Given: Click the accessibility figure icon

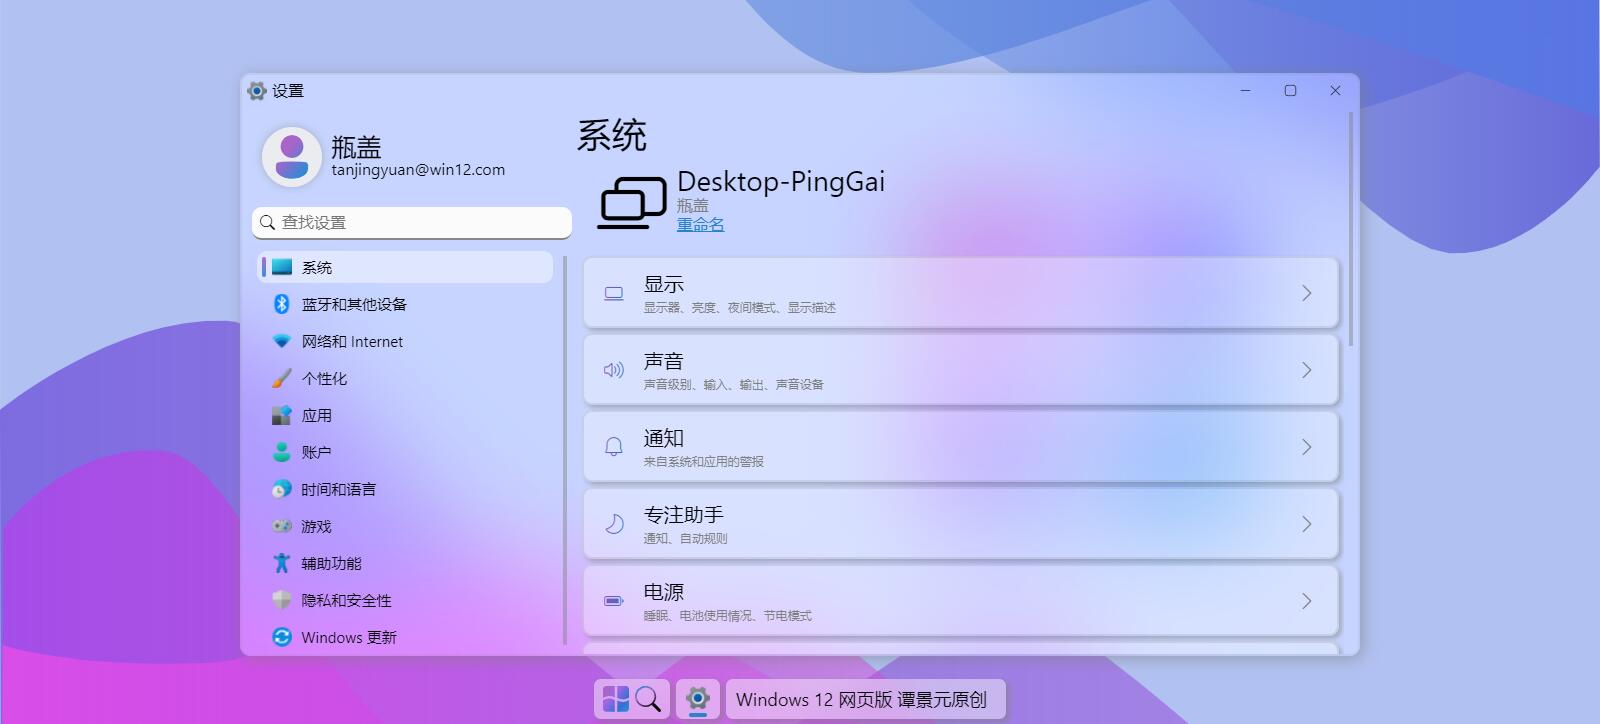Looking at the screenshot, I should pyautogui.click(x=282, y=563).
